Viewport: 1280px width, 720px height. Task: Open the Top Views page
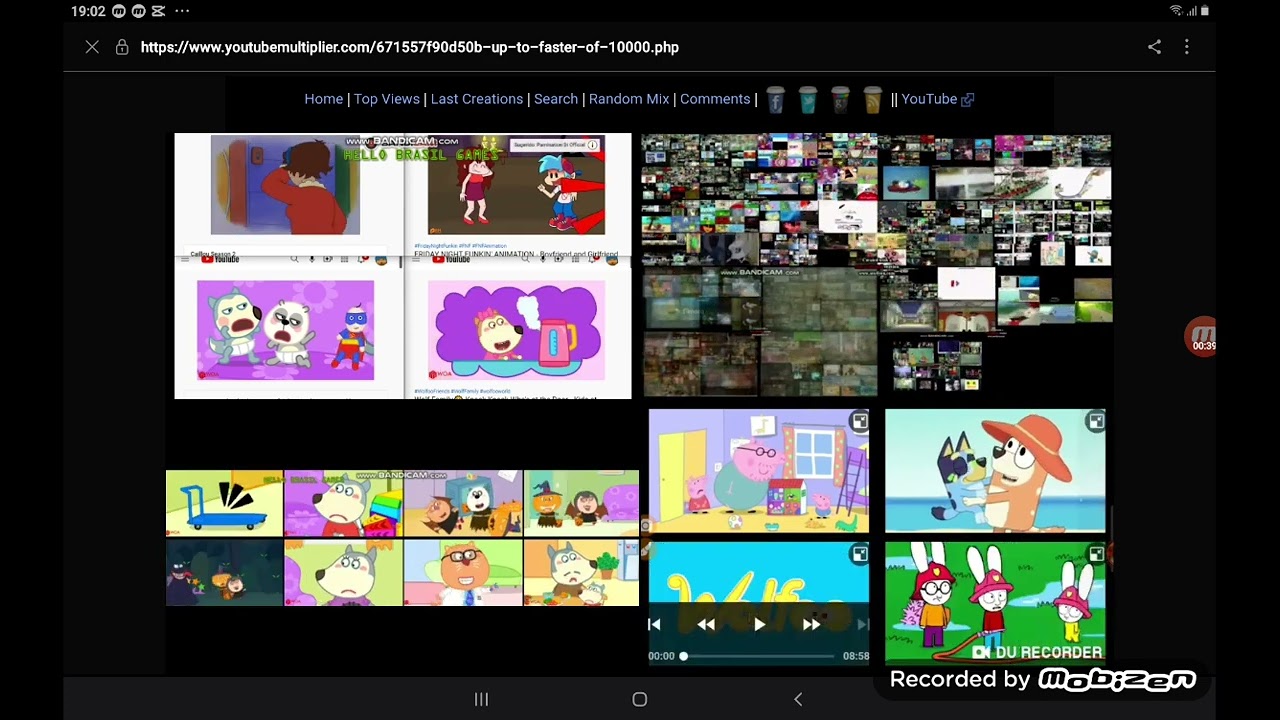pos(386,99)
